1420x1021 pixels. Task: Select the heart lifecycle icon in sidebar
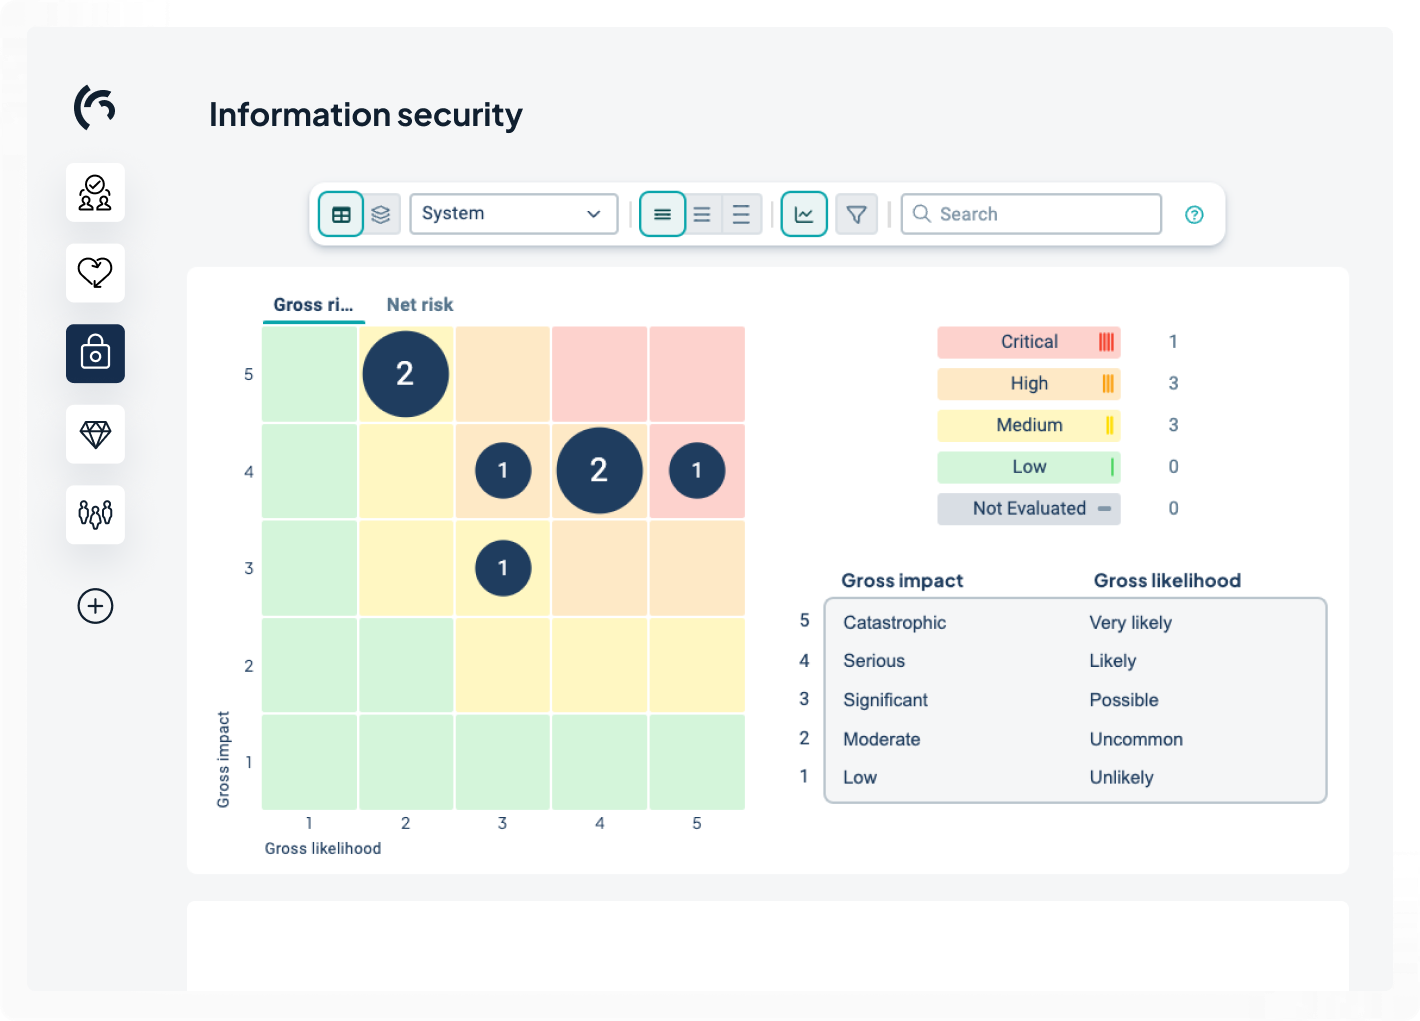click(x=95, y=273)
